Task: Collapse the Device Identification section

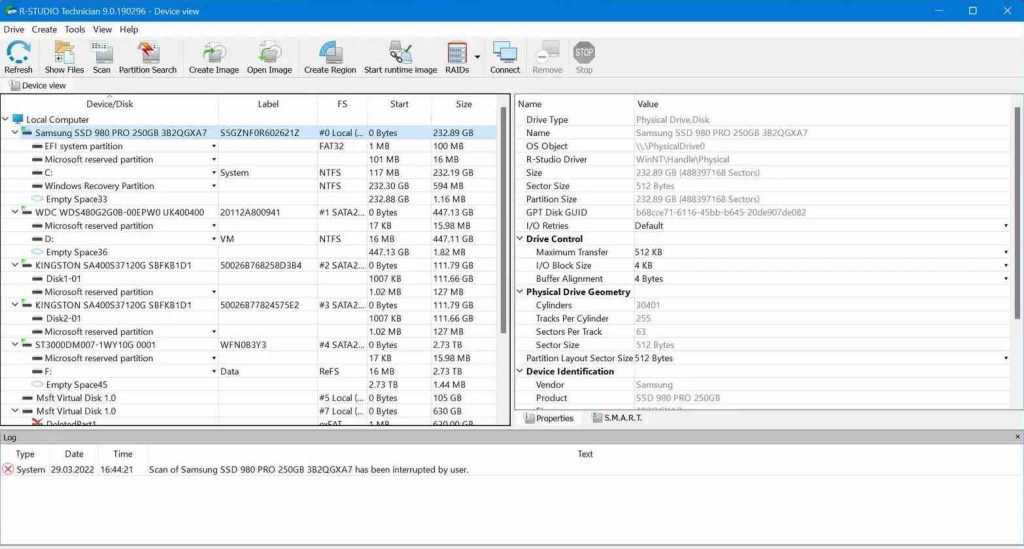Action: click(x=520, y=371)
